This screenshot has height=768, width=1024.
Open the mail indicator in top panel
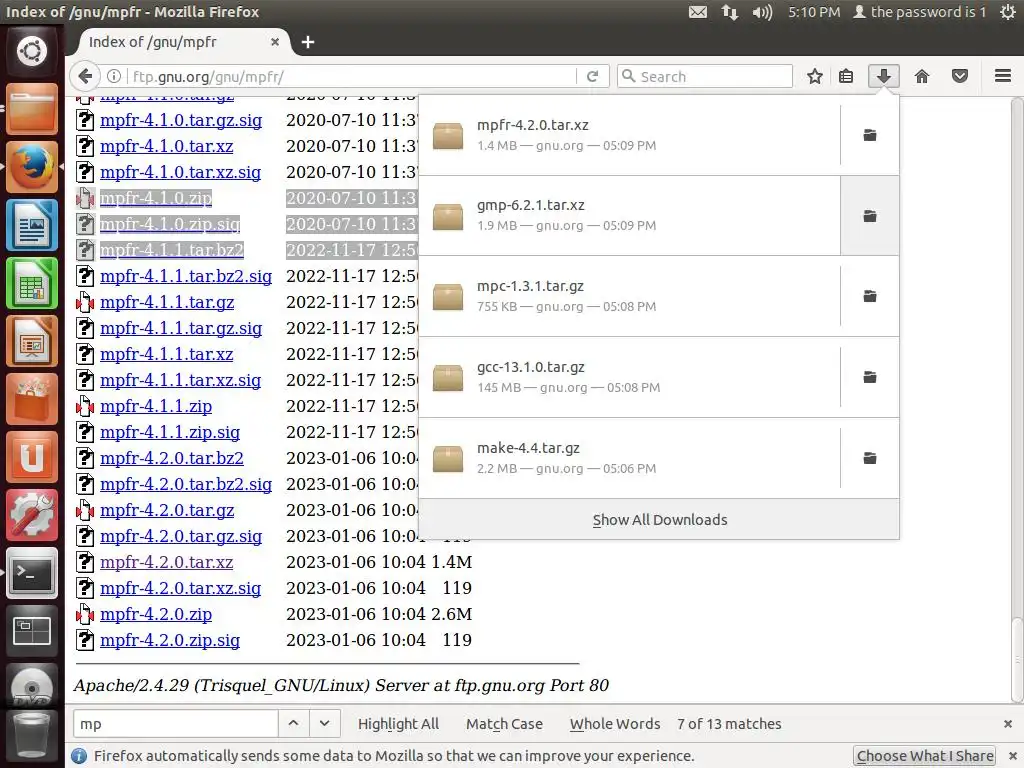697,12
